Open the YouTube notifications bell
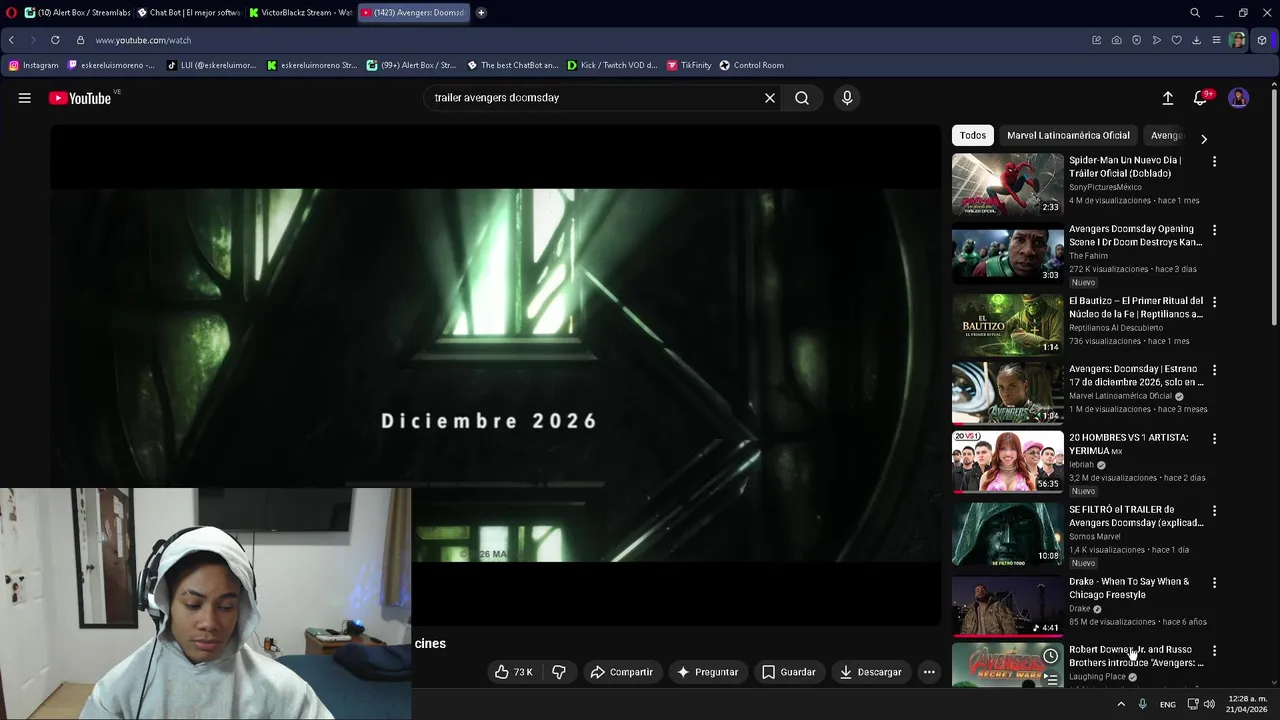1280x720 pixels. [1201, 98]
